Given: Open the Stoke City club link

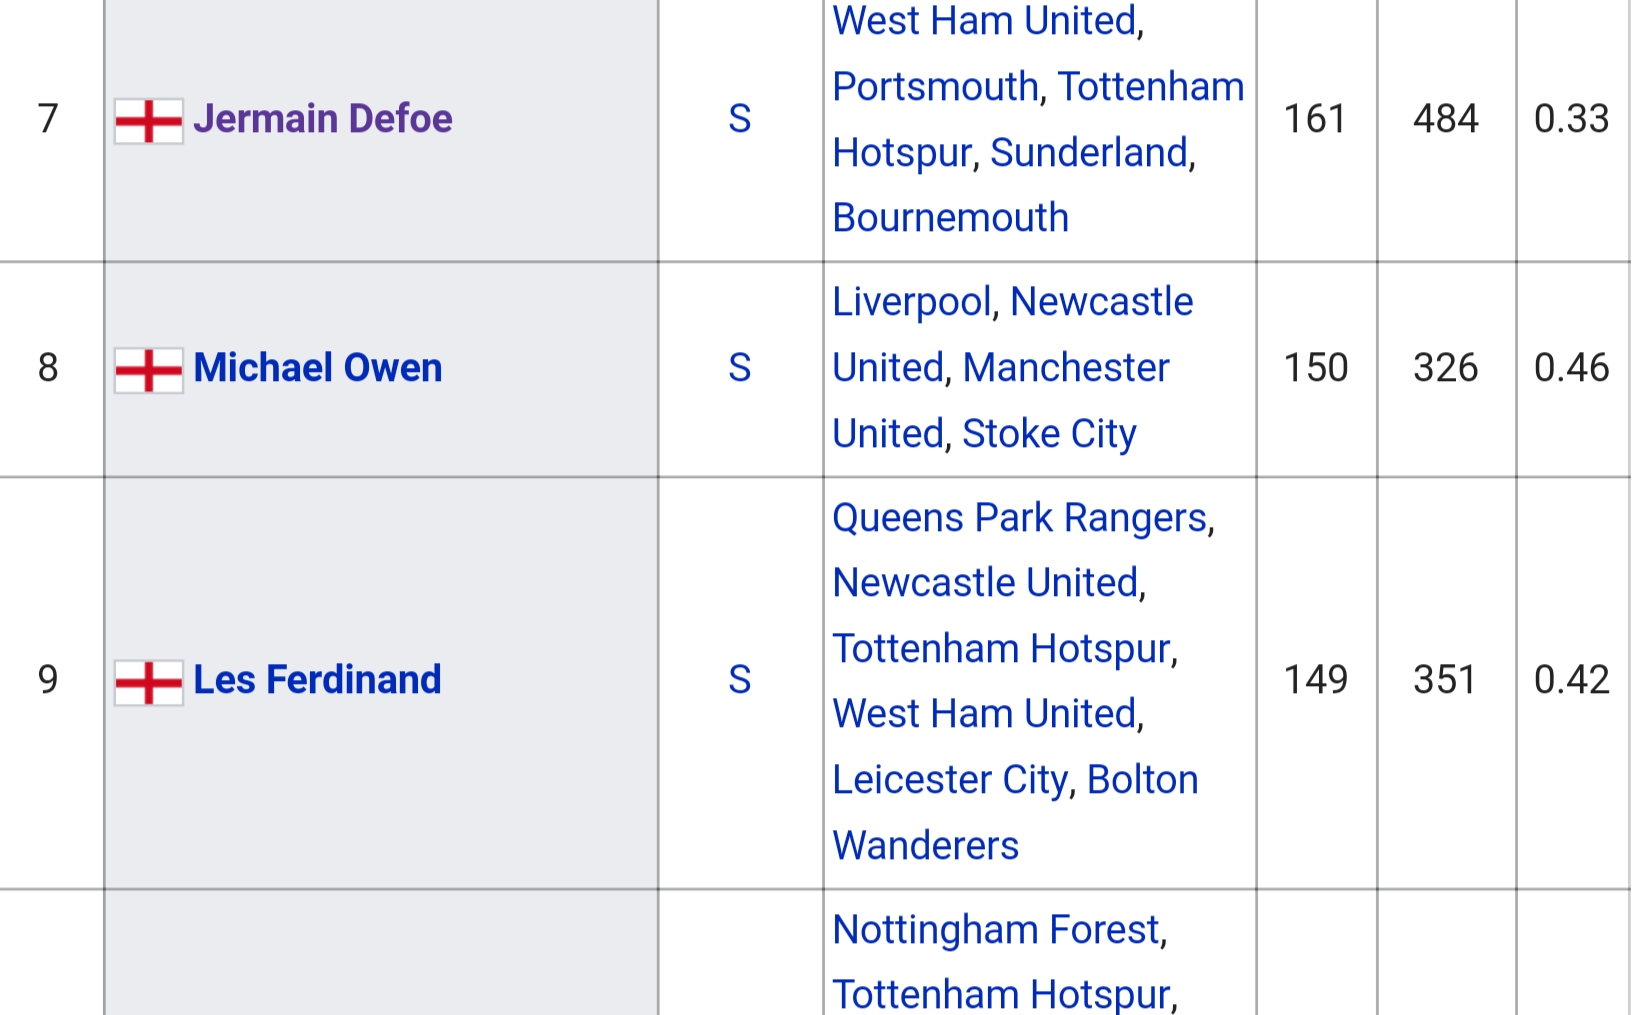Looking at the screenshot, I should [x=1049, y=433].
